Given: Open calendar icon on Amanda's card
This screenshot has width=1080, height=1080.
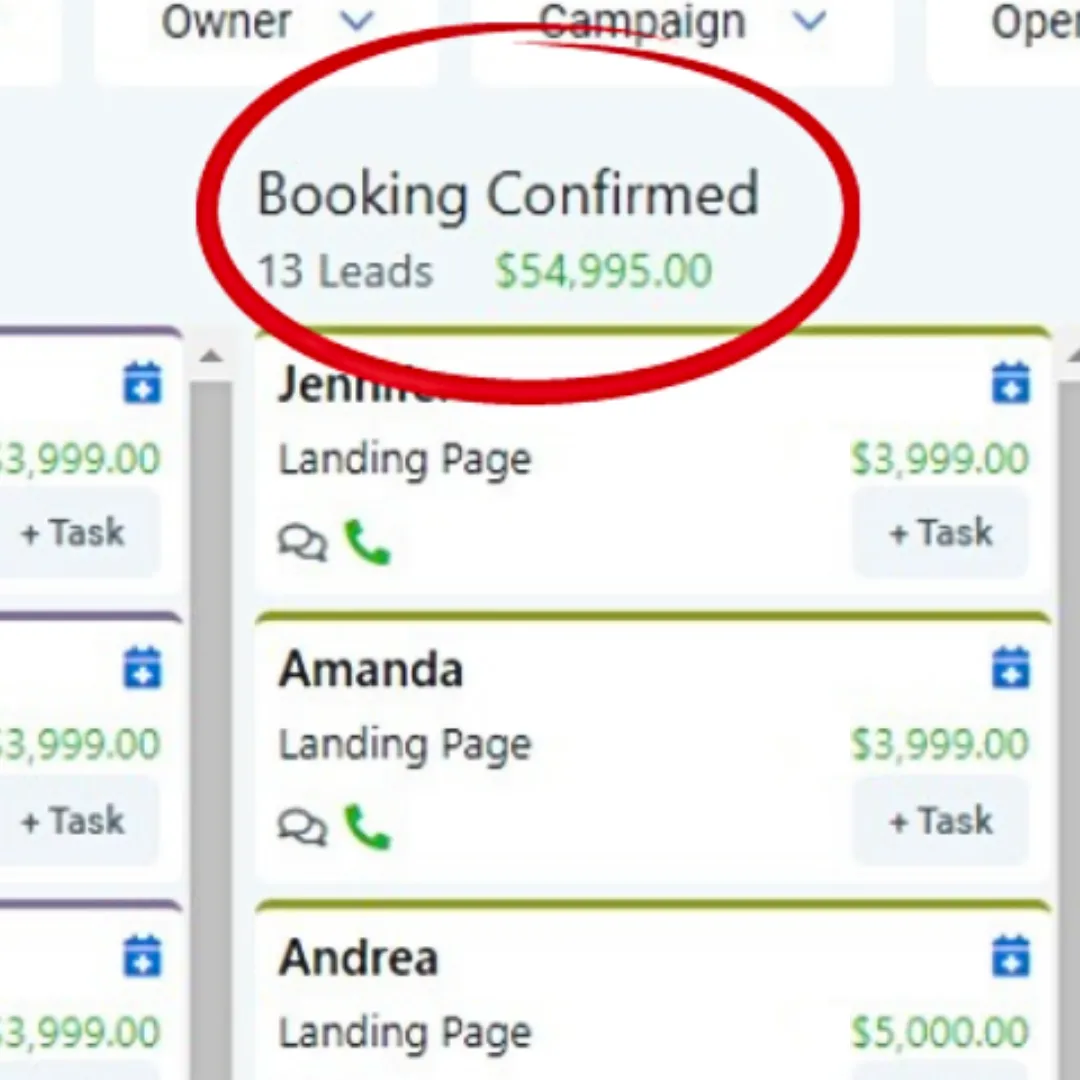Looking at the screenshot, I should pyautogui.click(x=1010, y=667).
